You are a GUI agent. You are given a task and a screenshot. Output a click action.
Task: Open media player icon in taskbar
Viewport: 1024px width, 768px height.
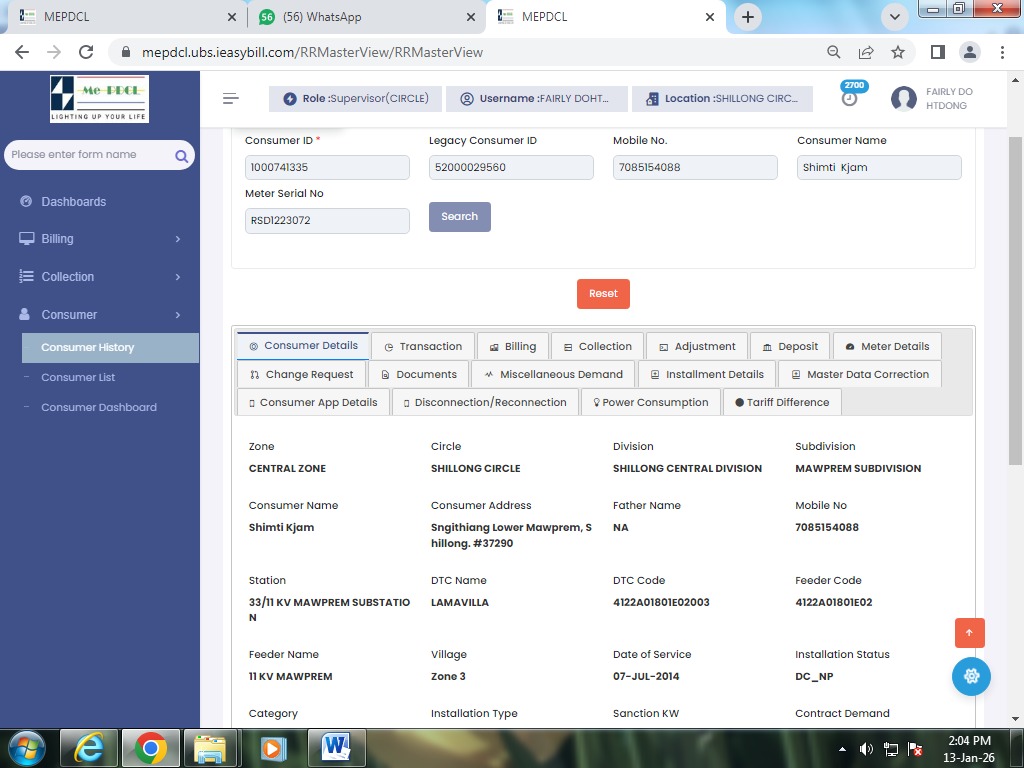[273, 748]
